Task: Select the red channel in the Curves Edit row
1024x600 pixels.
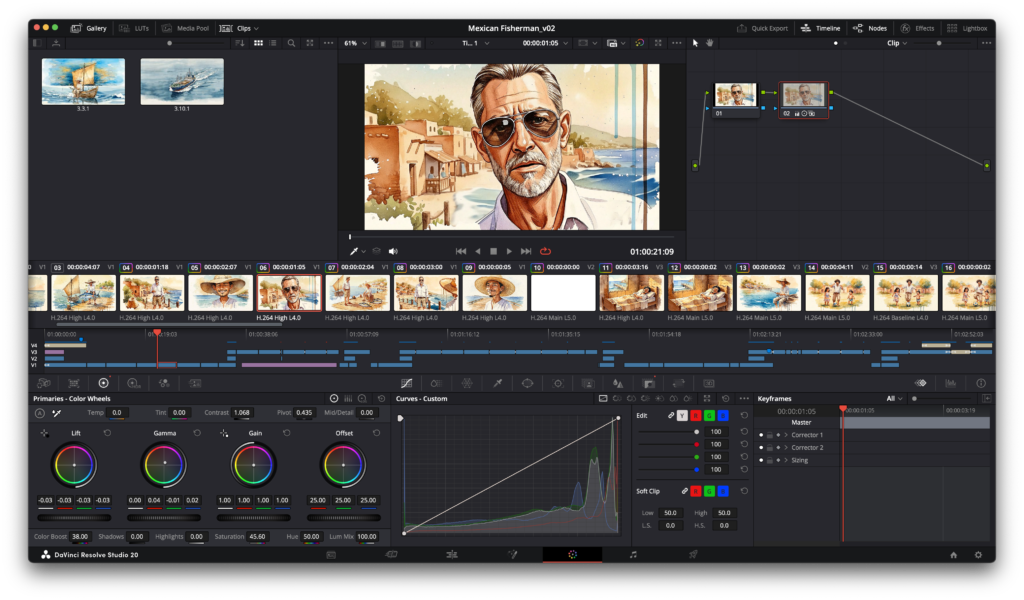Action: (696, 416)
